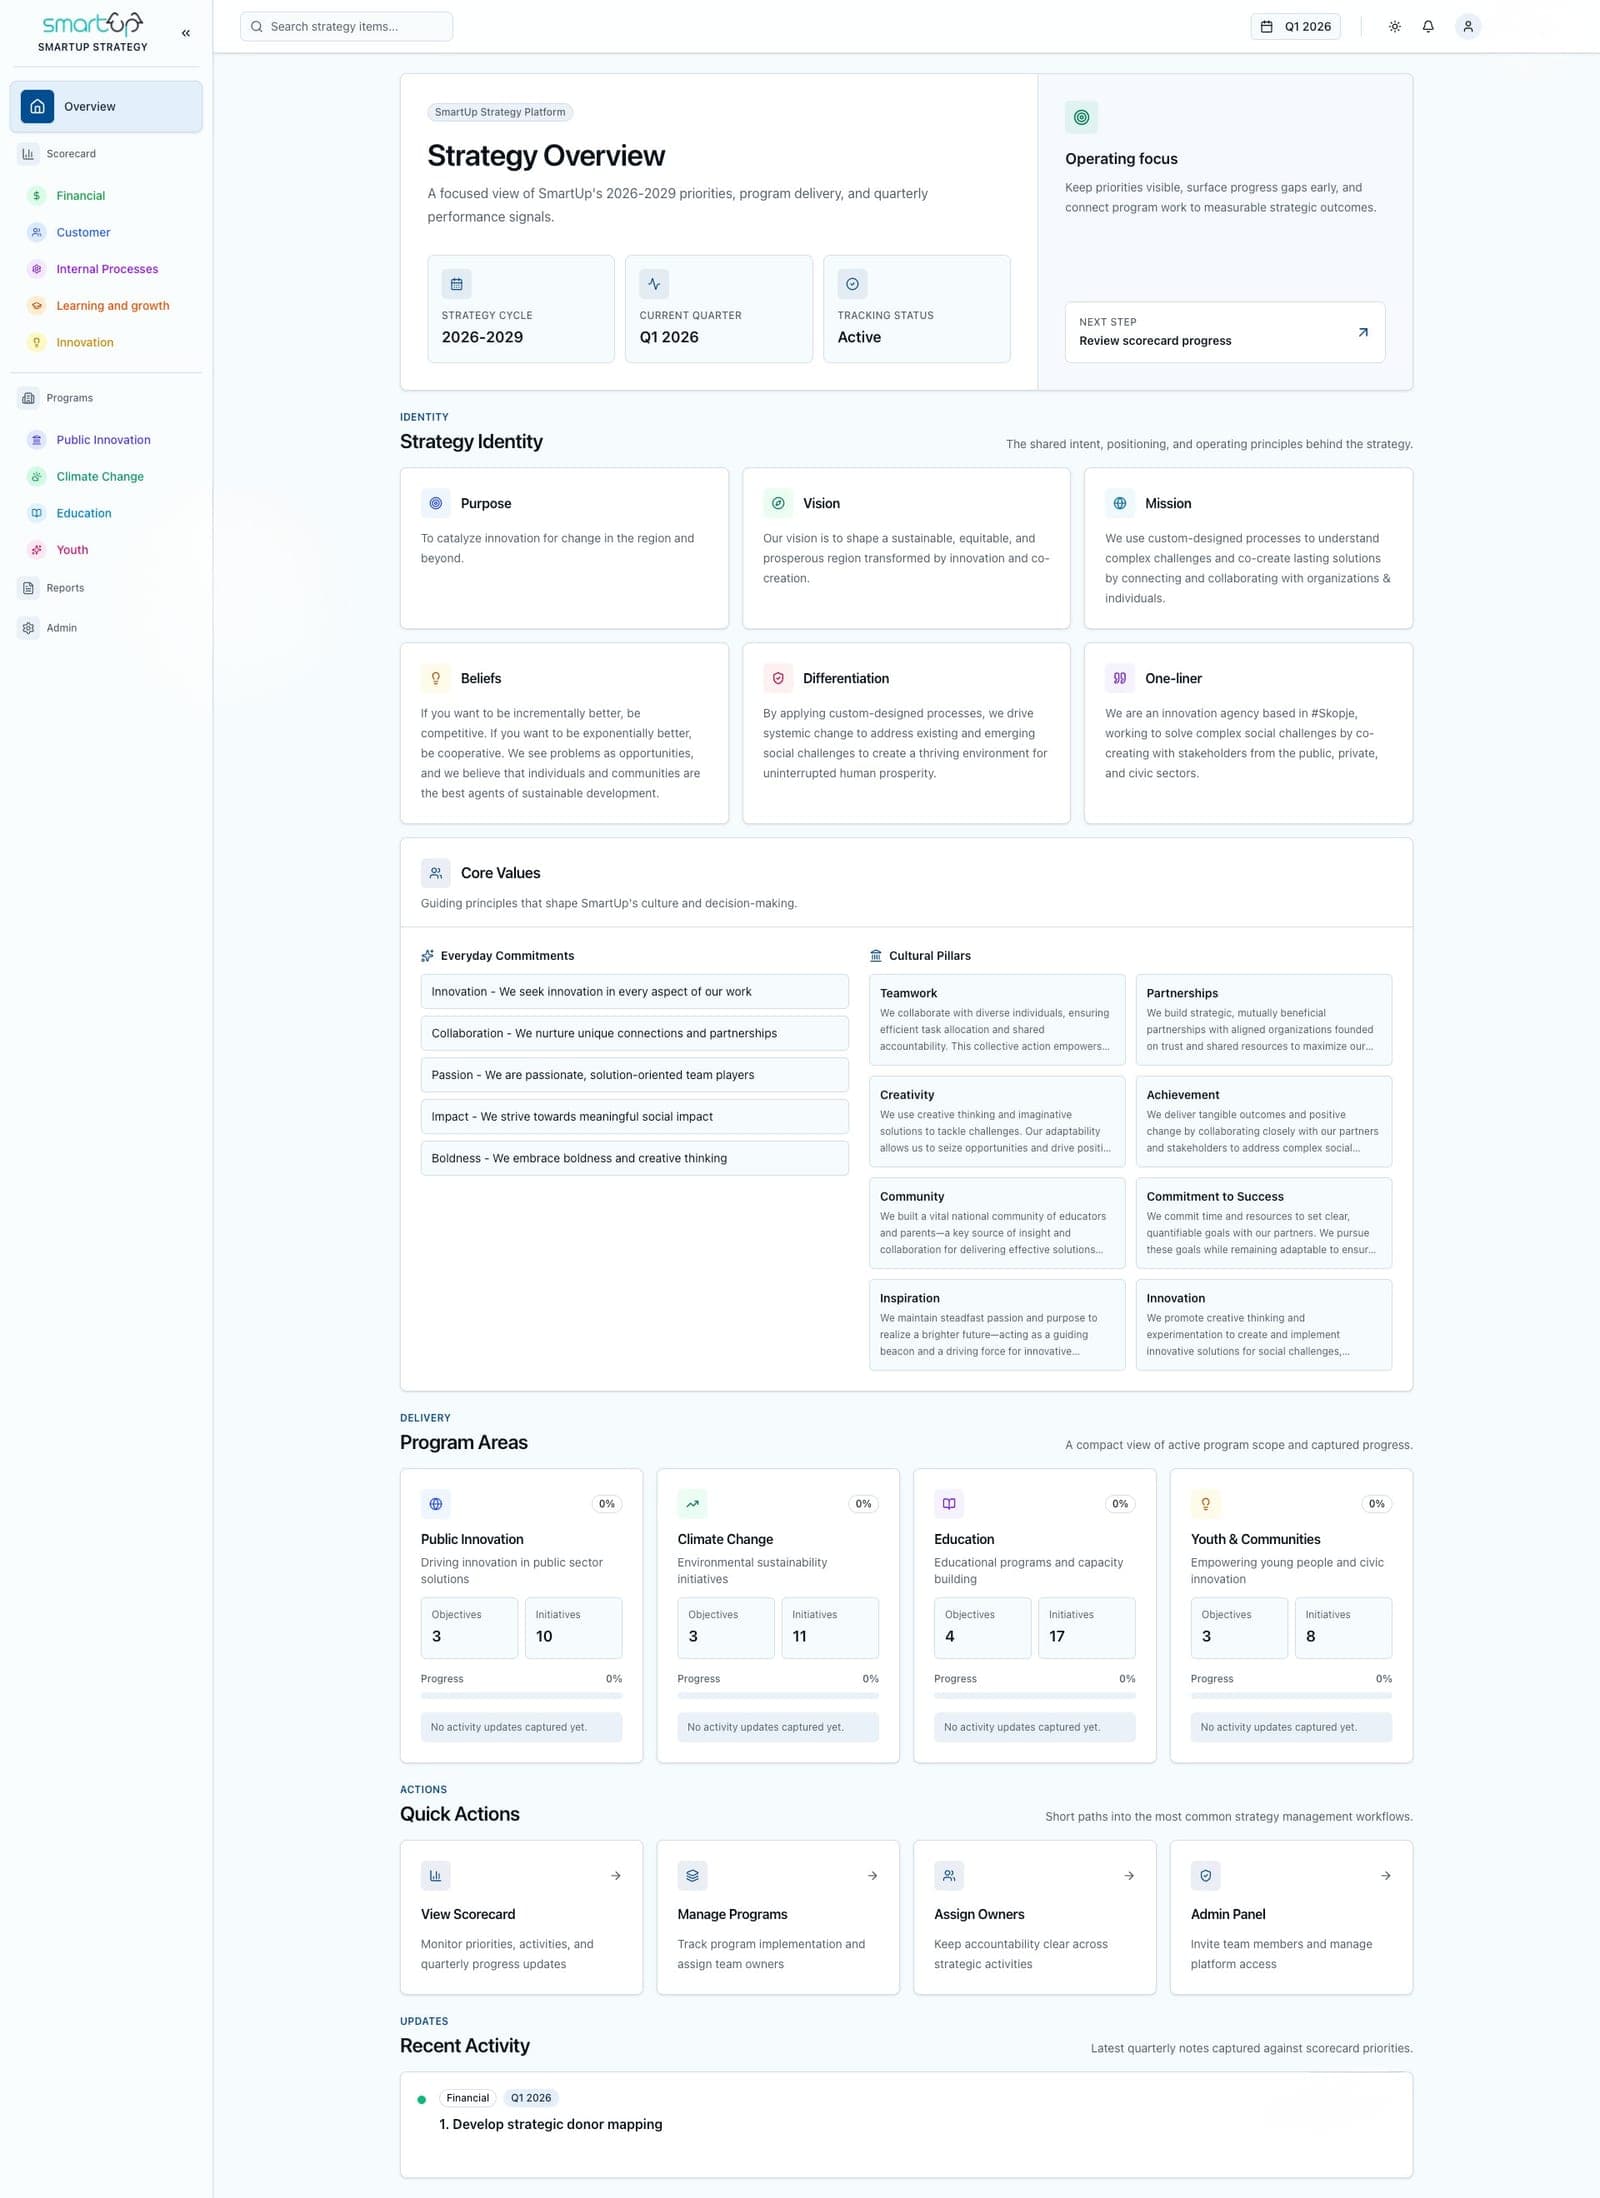
Task: Open the Commitment to Success pillar card
Action: 1264,1222
